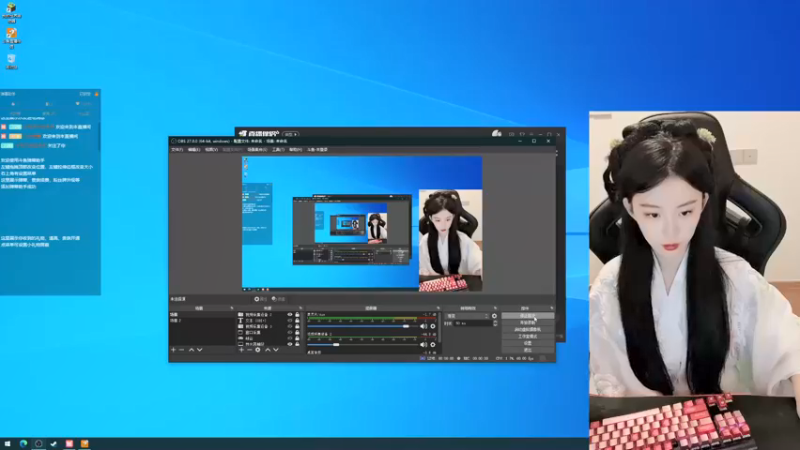This screenshot has height=450, width=800.
Task: Click the OBS preview canvas
Action: pos(362,223)
